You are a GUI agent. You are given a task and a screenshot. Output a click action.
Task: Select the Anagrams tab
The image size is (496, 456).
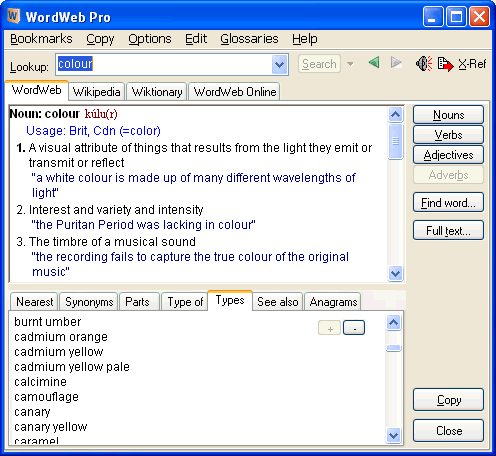click(333, 302)
